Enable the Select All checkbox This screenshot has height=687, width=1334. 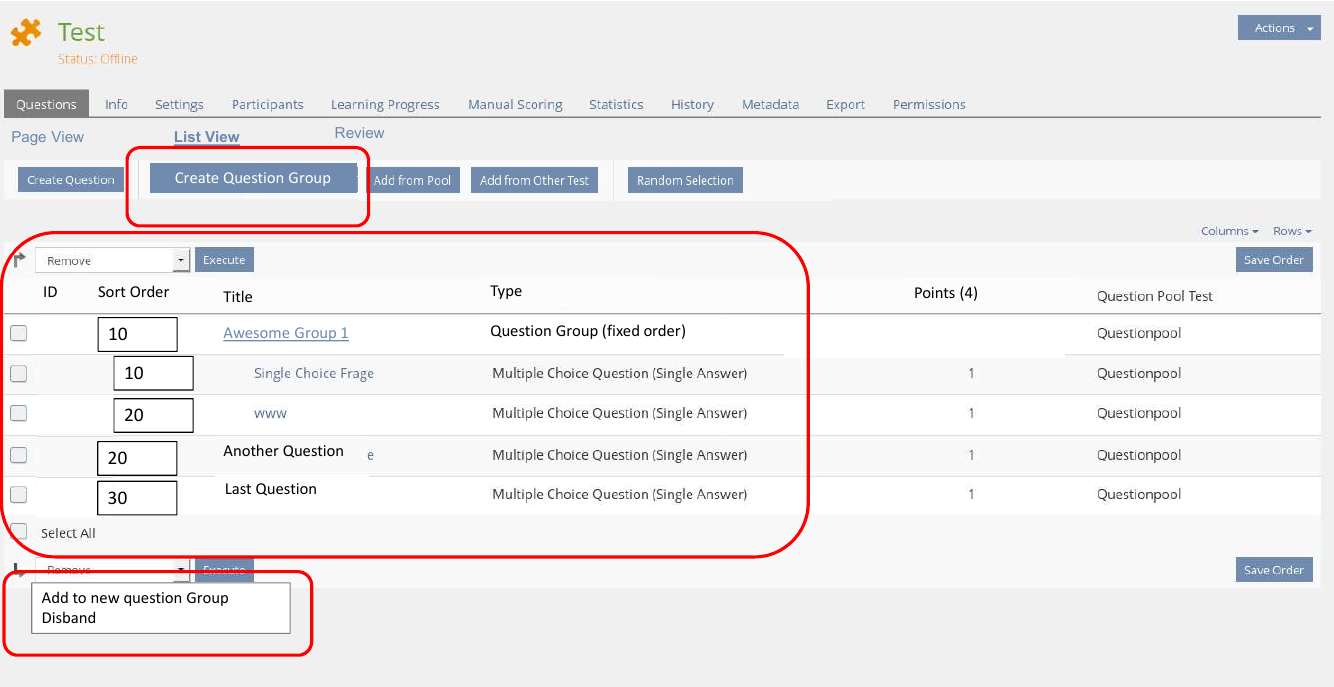(18, 532)
